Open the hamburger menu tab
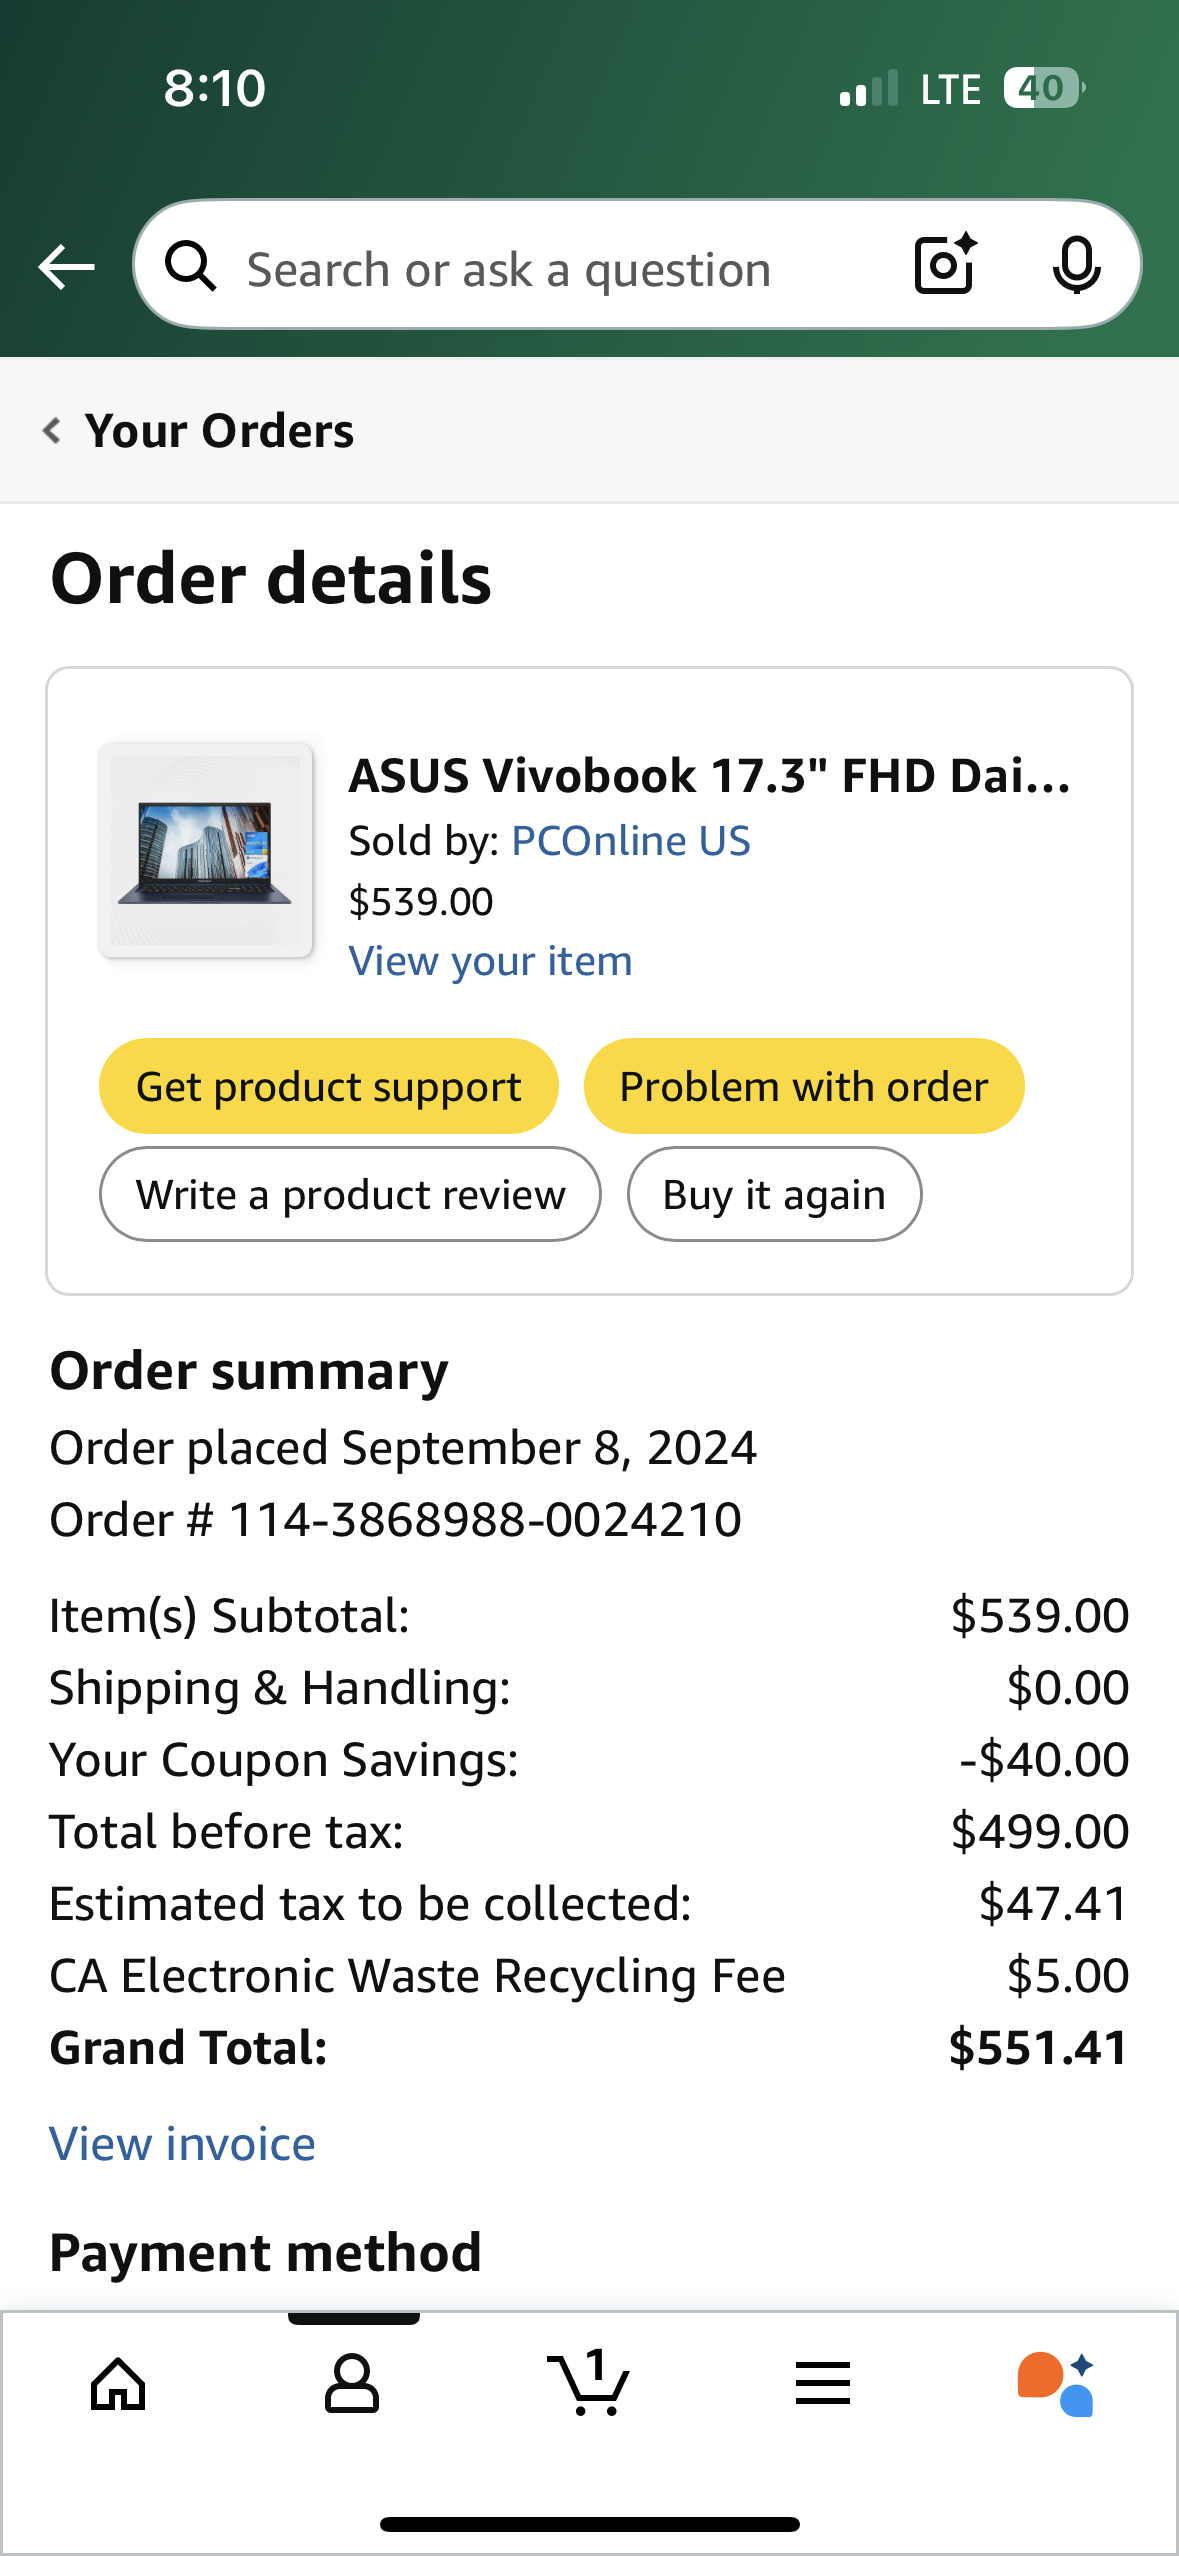The image size is (1179, 2556). 823,2384
